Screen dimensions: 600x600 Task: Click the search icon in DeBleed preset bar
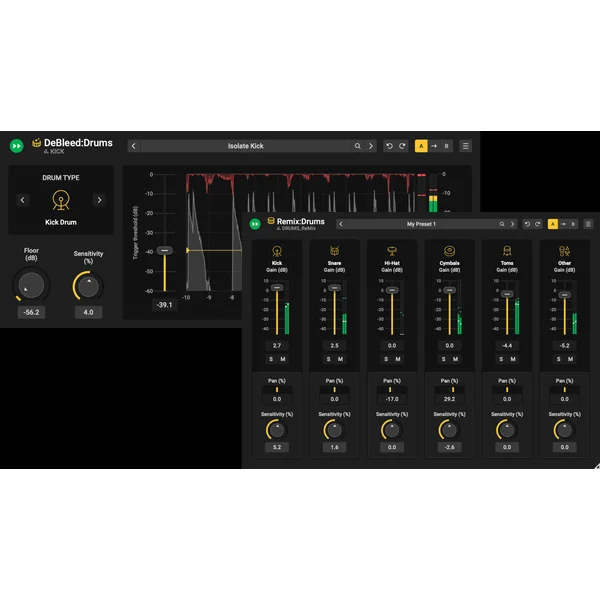coord(357,146)
